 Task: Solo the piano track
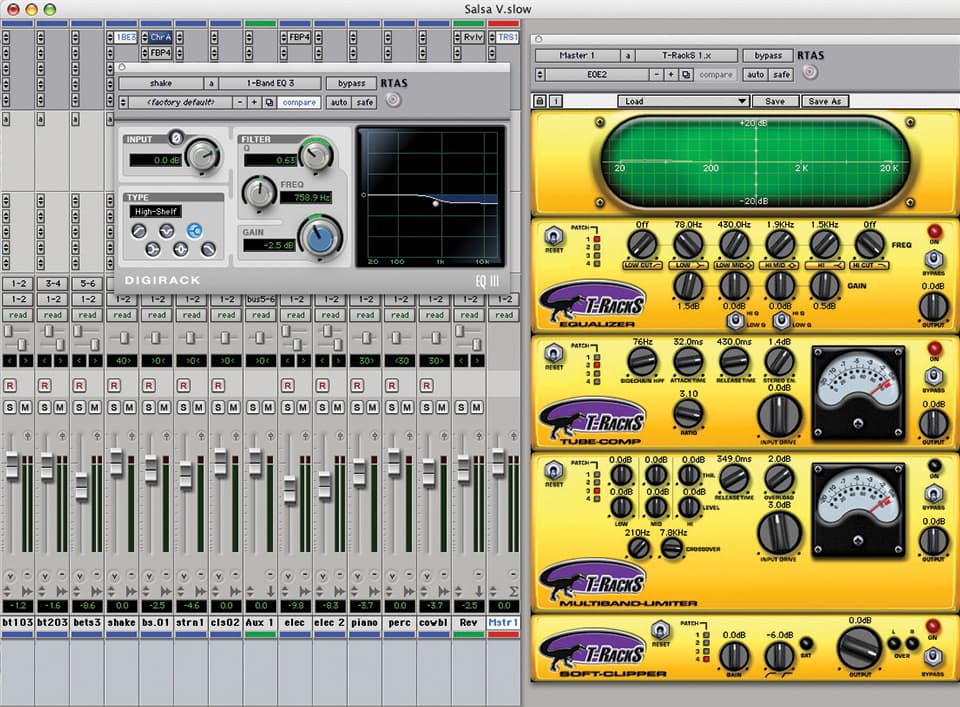click(357, 407)
